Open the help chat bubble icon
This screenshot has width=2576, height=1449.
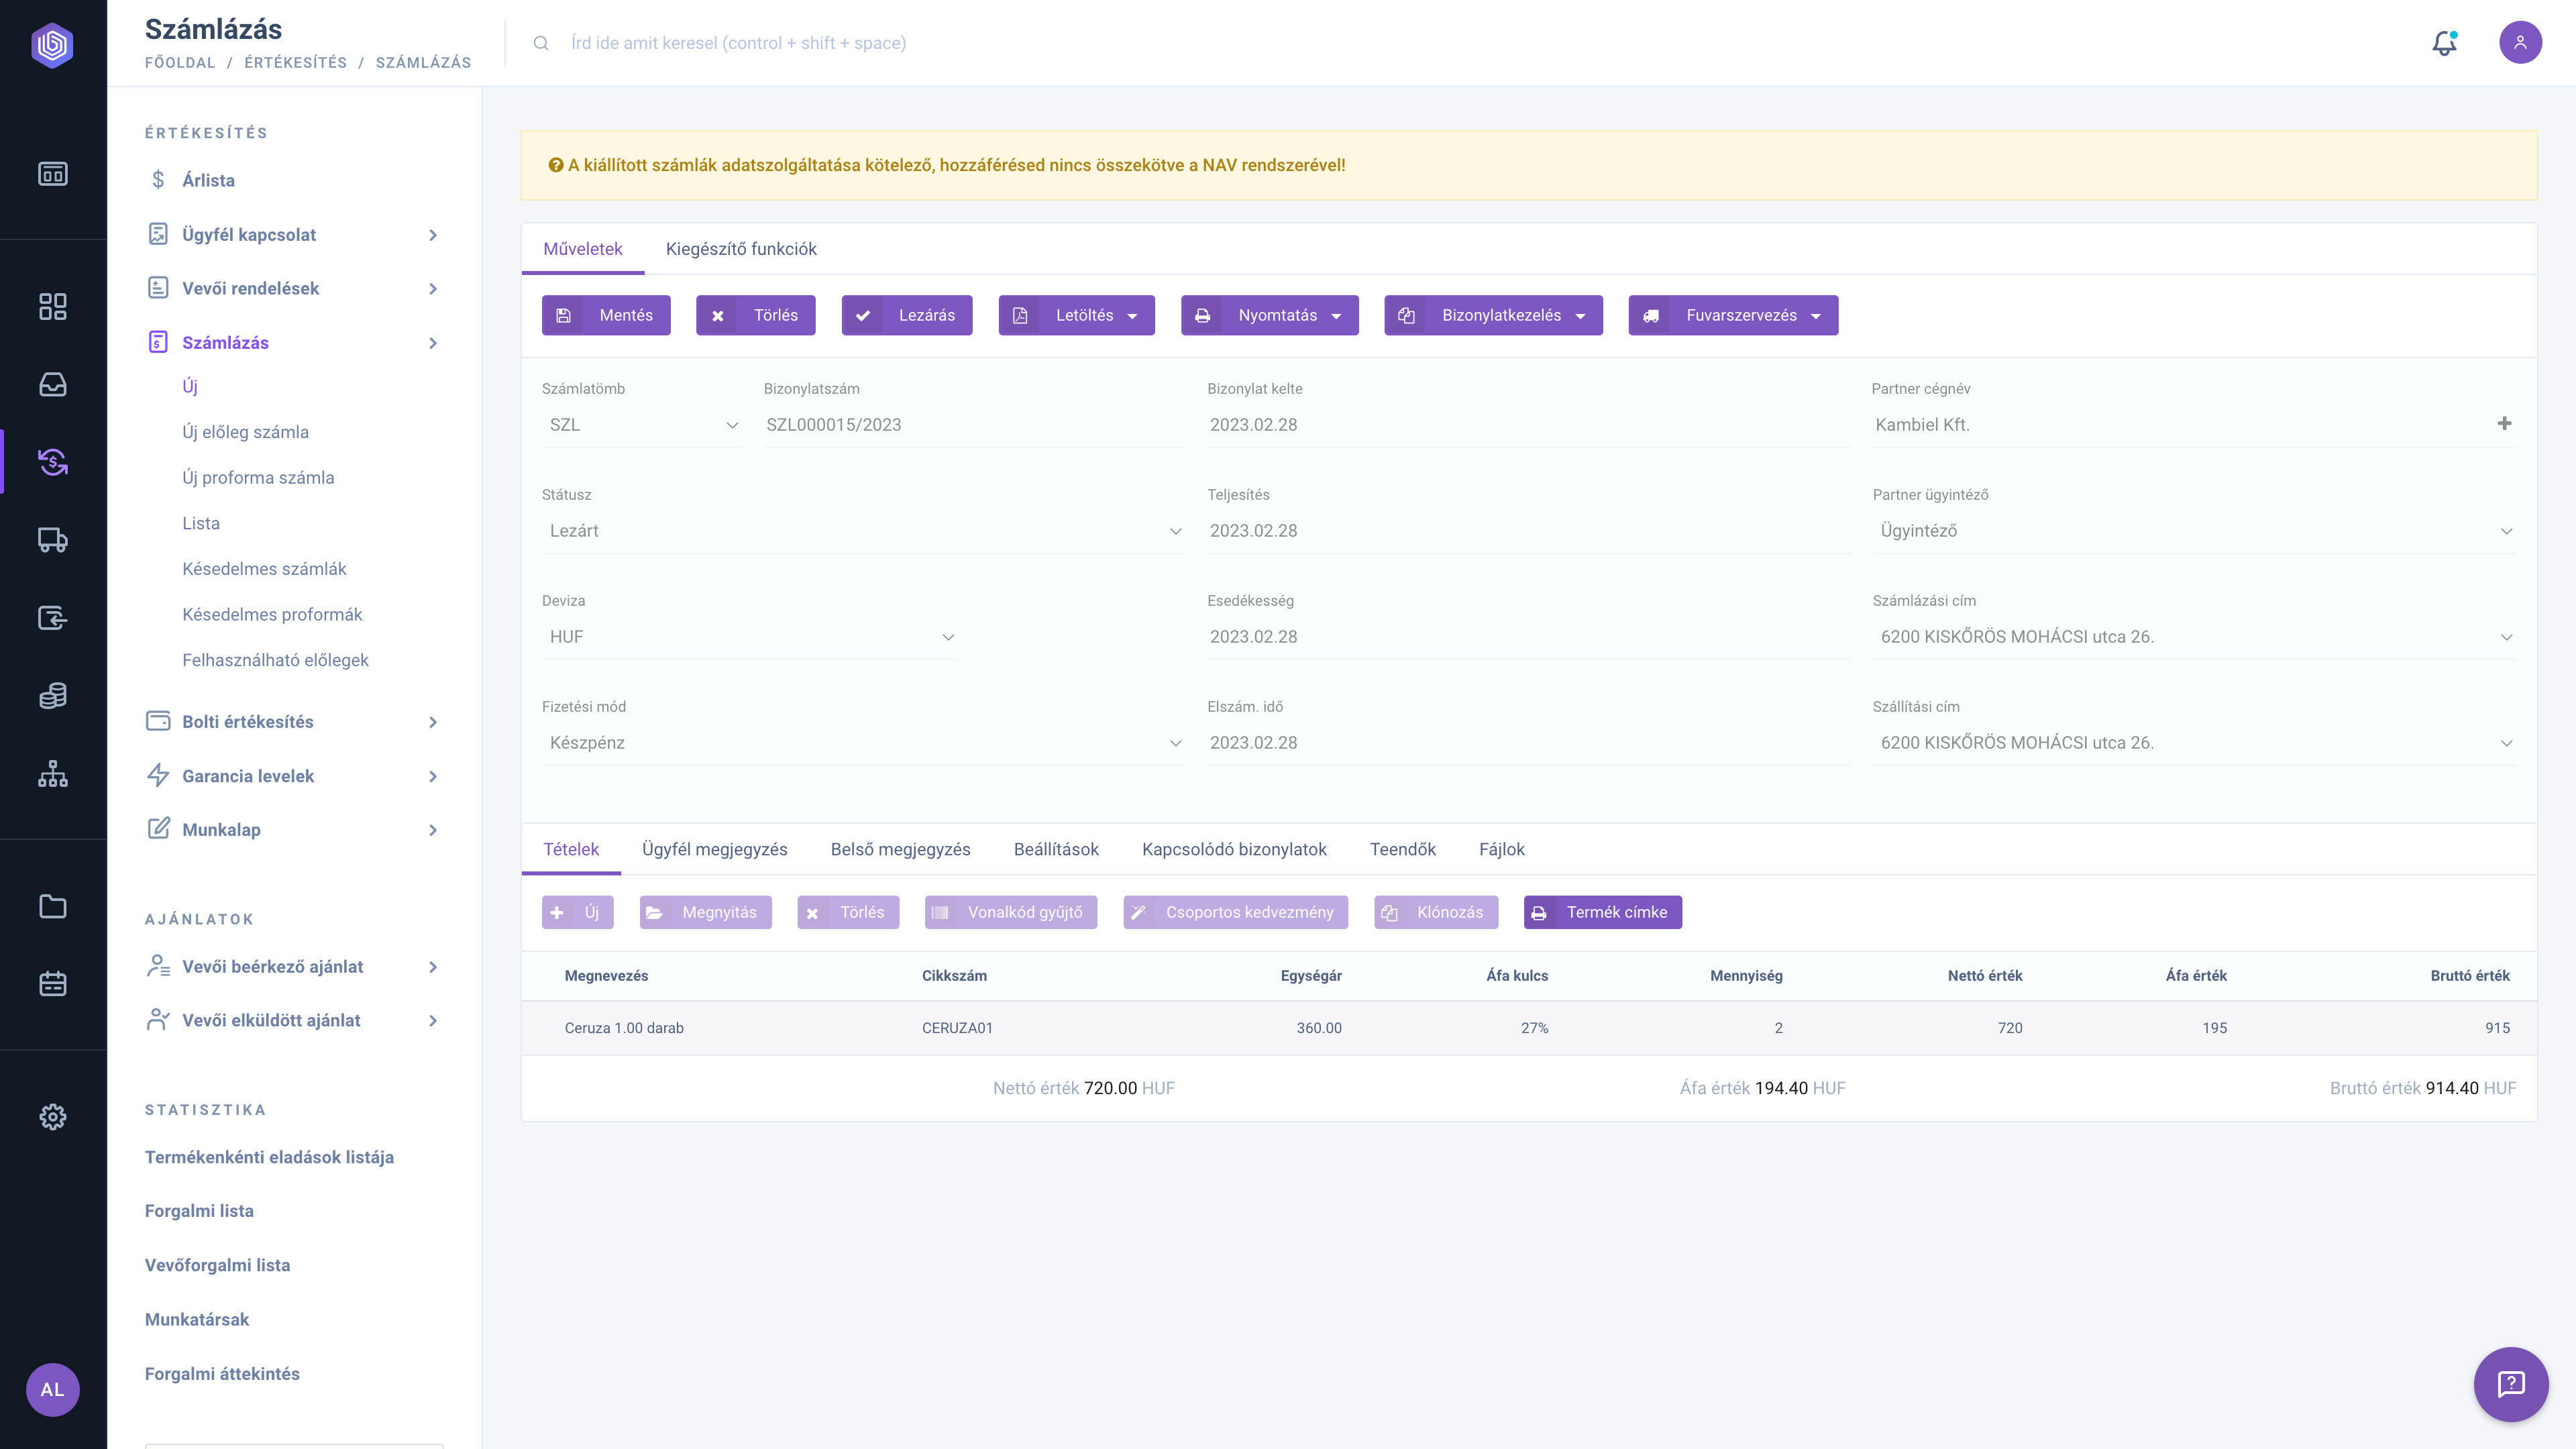[2511, 1384]
